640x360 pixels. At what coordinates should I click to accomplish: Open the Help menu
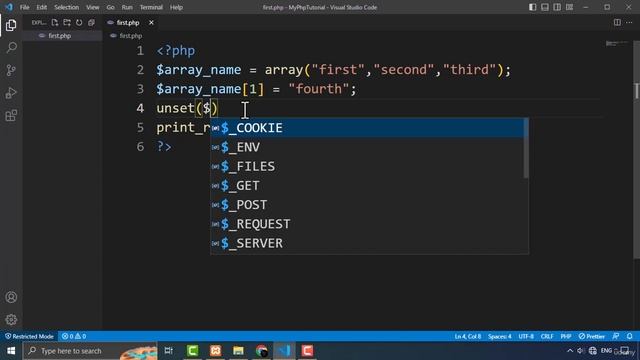176,7
